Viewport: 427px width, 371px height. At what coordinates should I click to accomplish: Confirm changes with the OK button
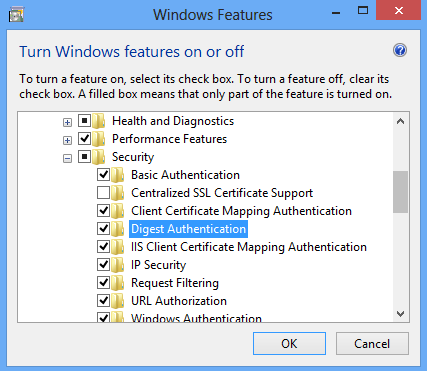pos(289,343)
